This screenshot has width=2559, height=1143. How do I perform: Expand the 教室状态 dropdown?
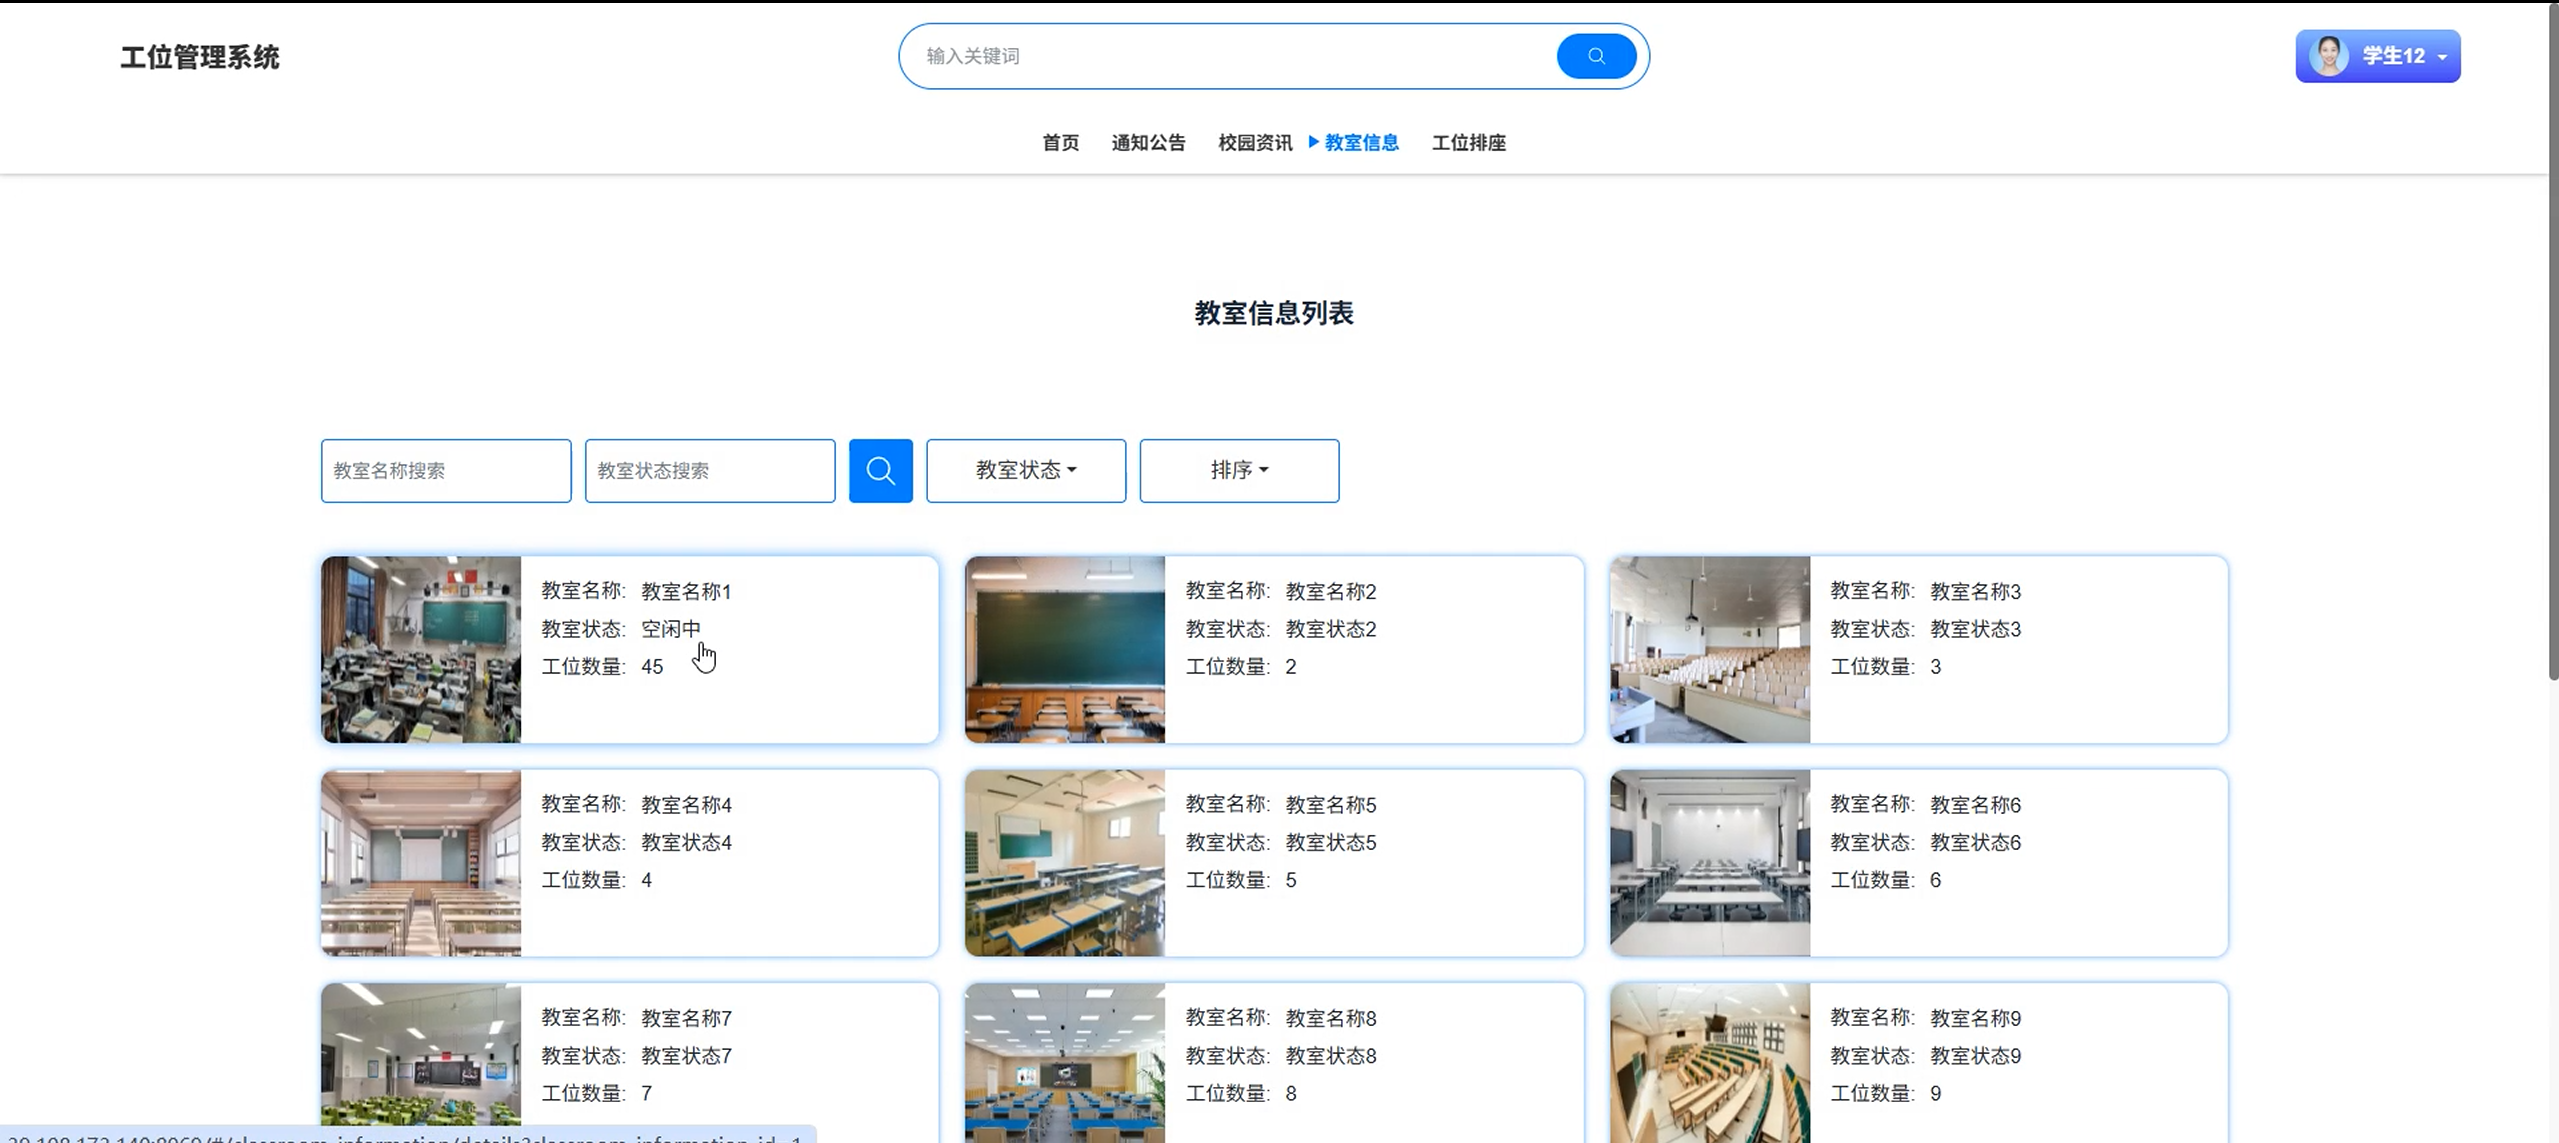1025,470
